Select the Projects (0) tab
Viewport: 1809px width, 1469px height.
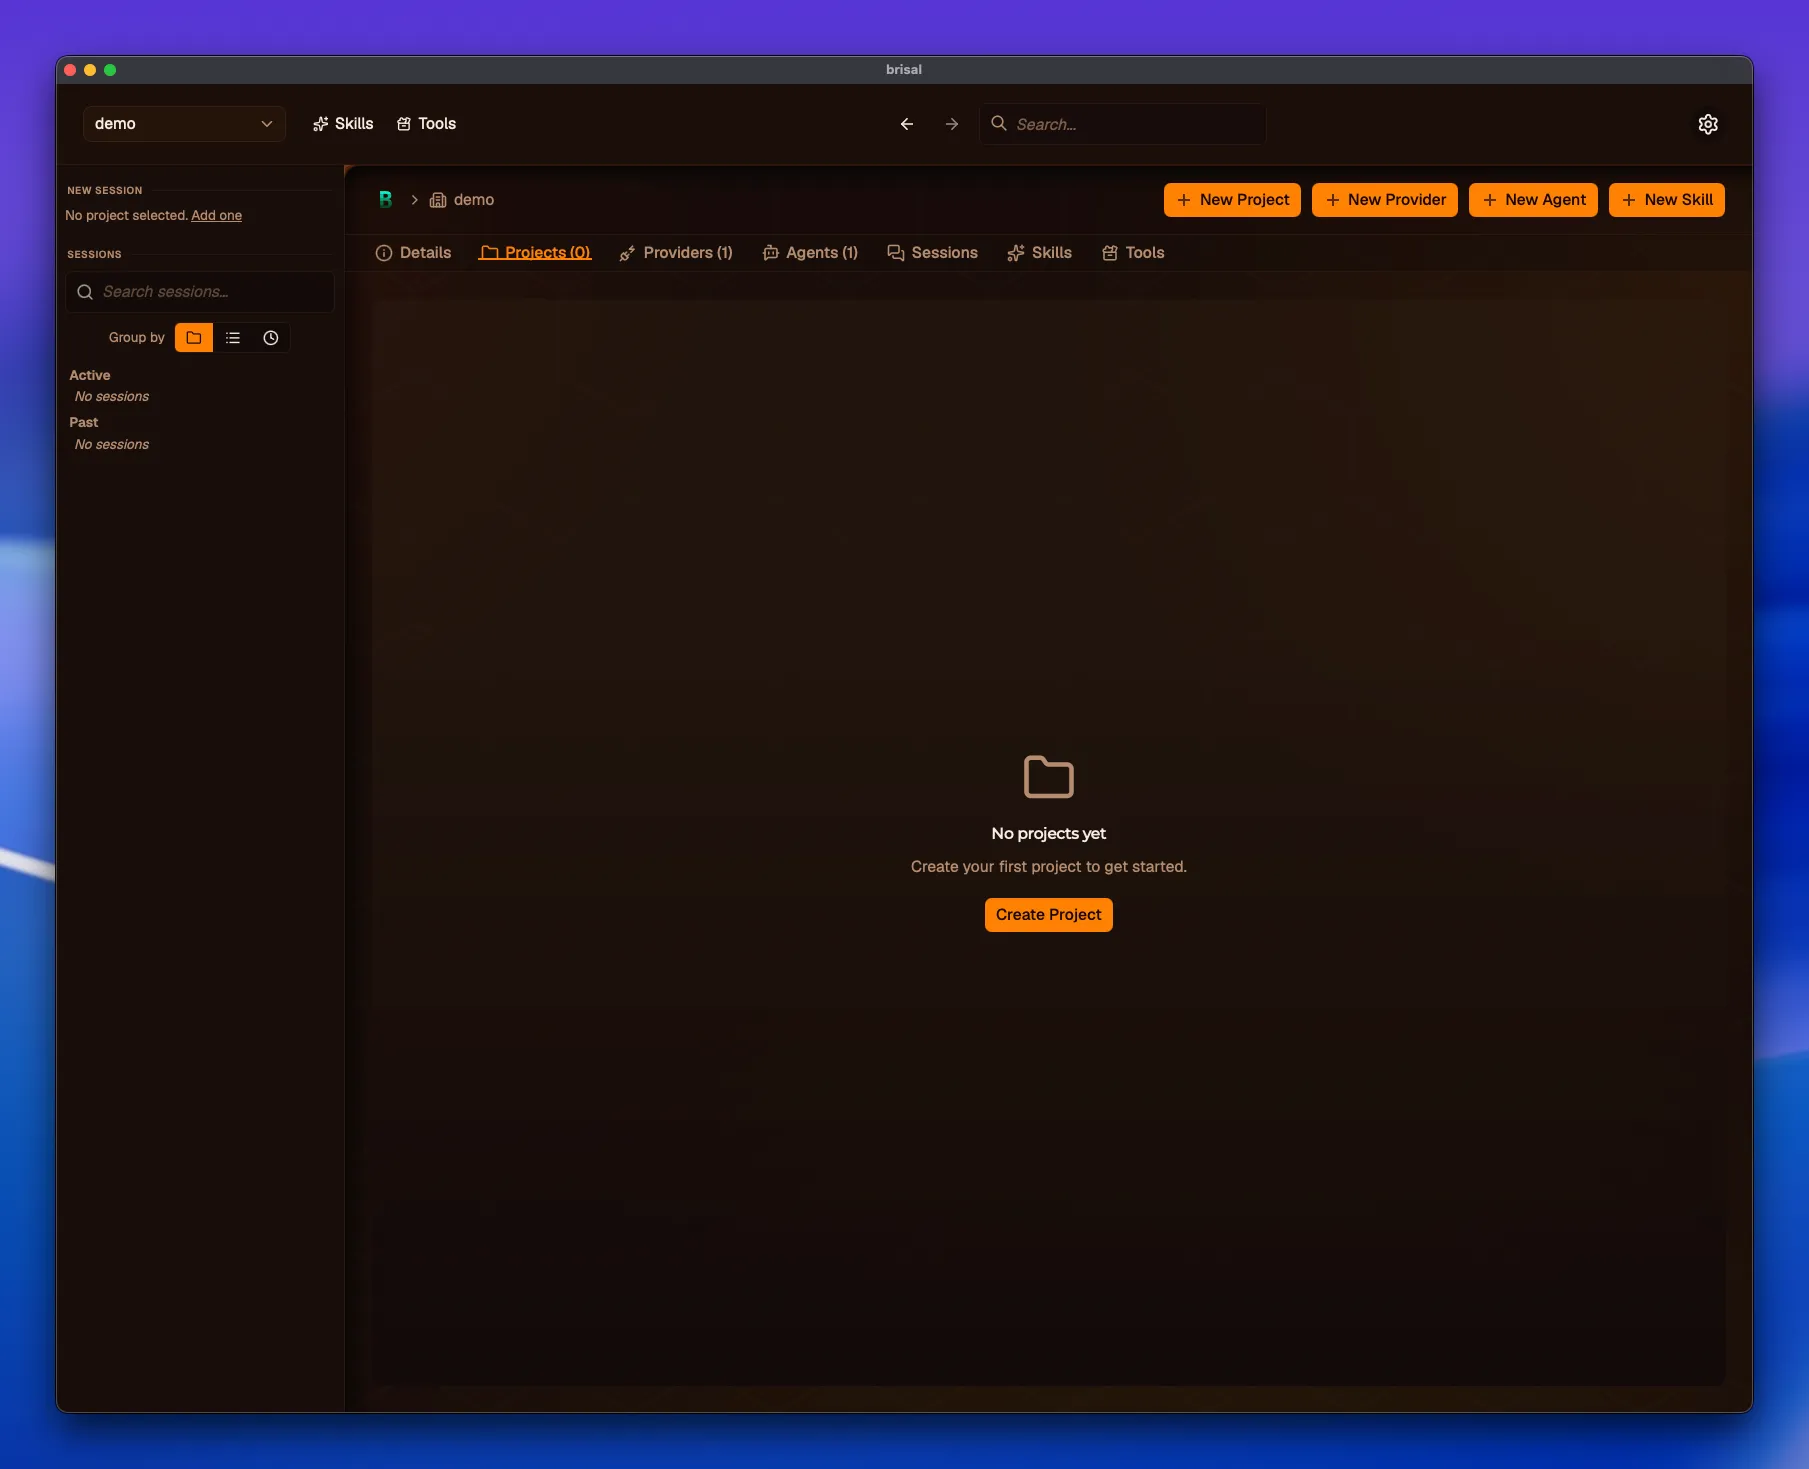[535, 253]
